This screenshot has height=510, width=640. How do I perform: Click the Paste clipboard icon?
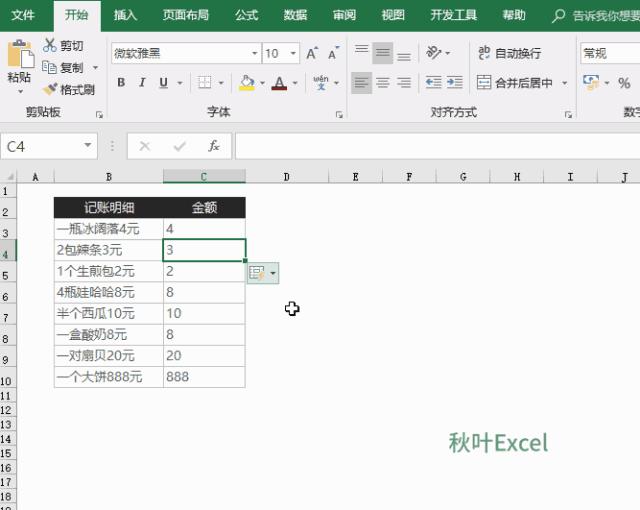coord(20,54)
